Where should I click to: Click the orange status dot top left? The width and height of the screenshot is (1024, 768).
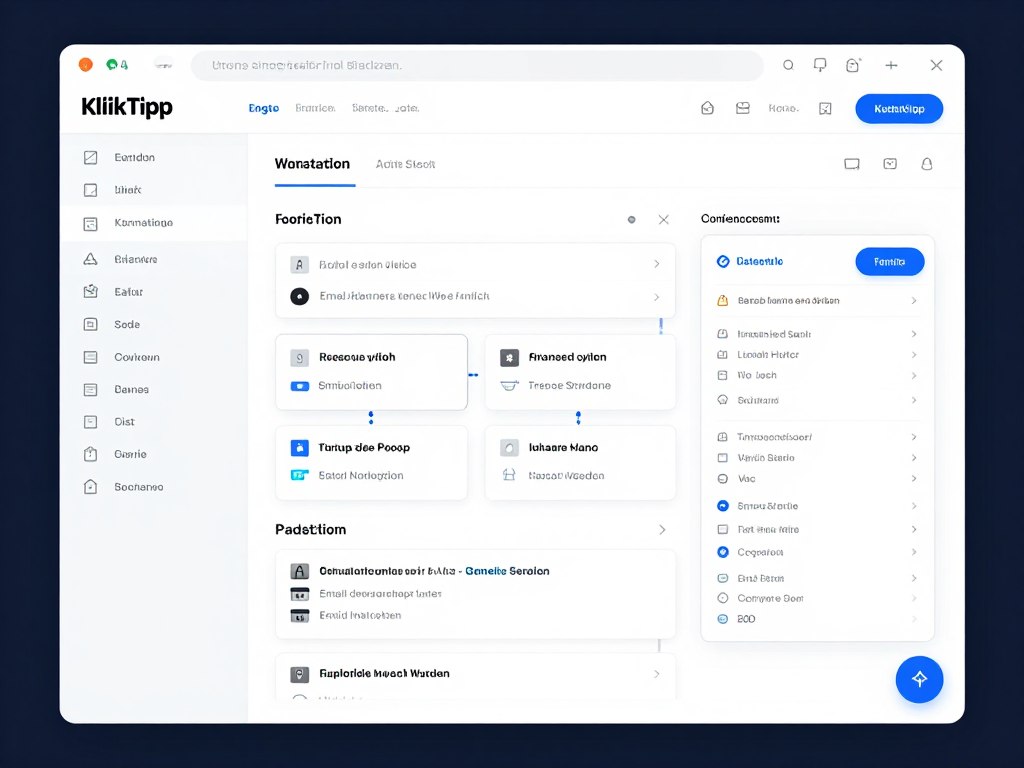coord(84,63)
